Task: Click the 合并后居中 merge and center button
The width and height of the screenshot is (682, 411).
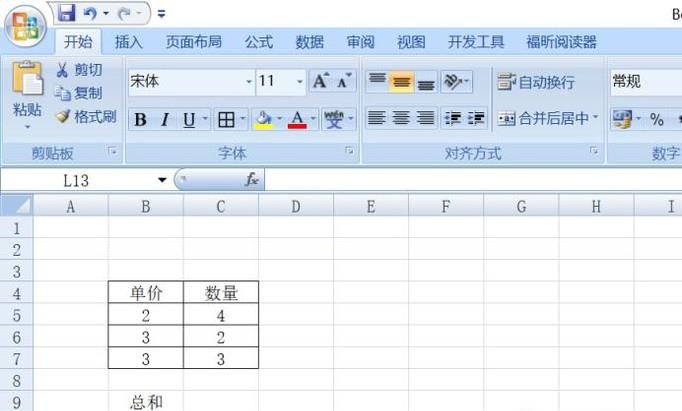Action: pos(547,119)
